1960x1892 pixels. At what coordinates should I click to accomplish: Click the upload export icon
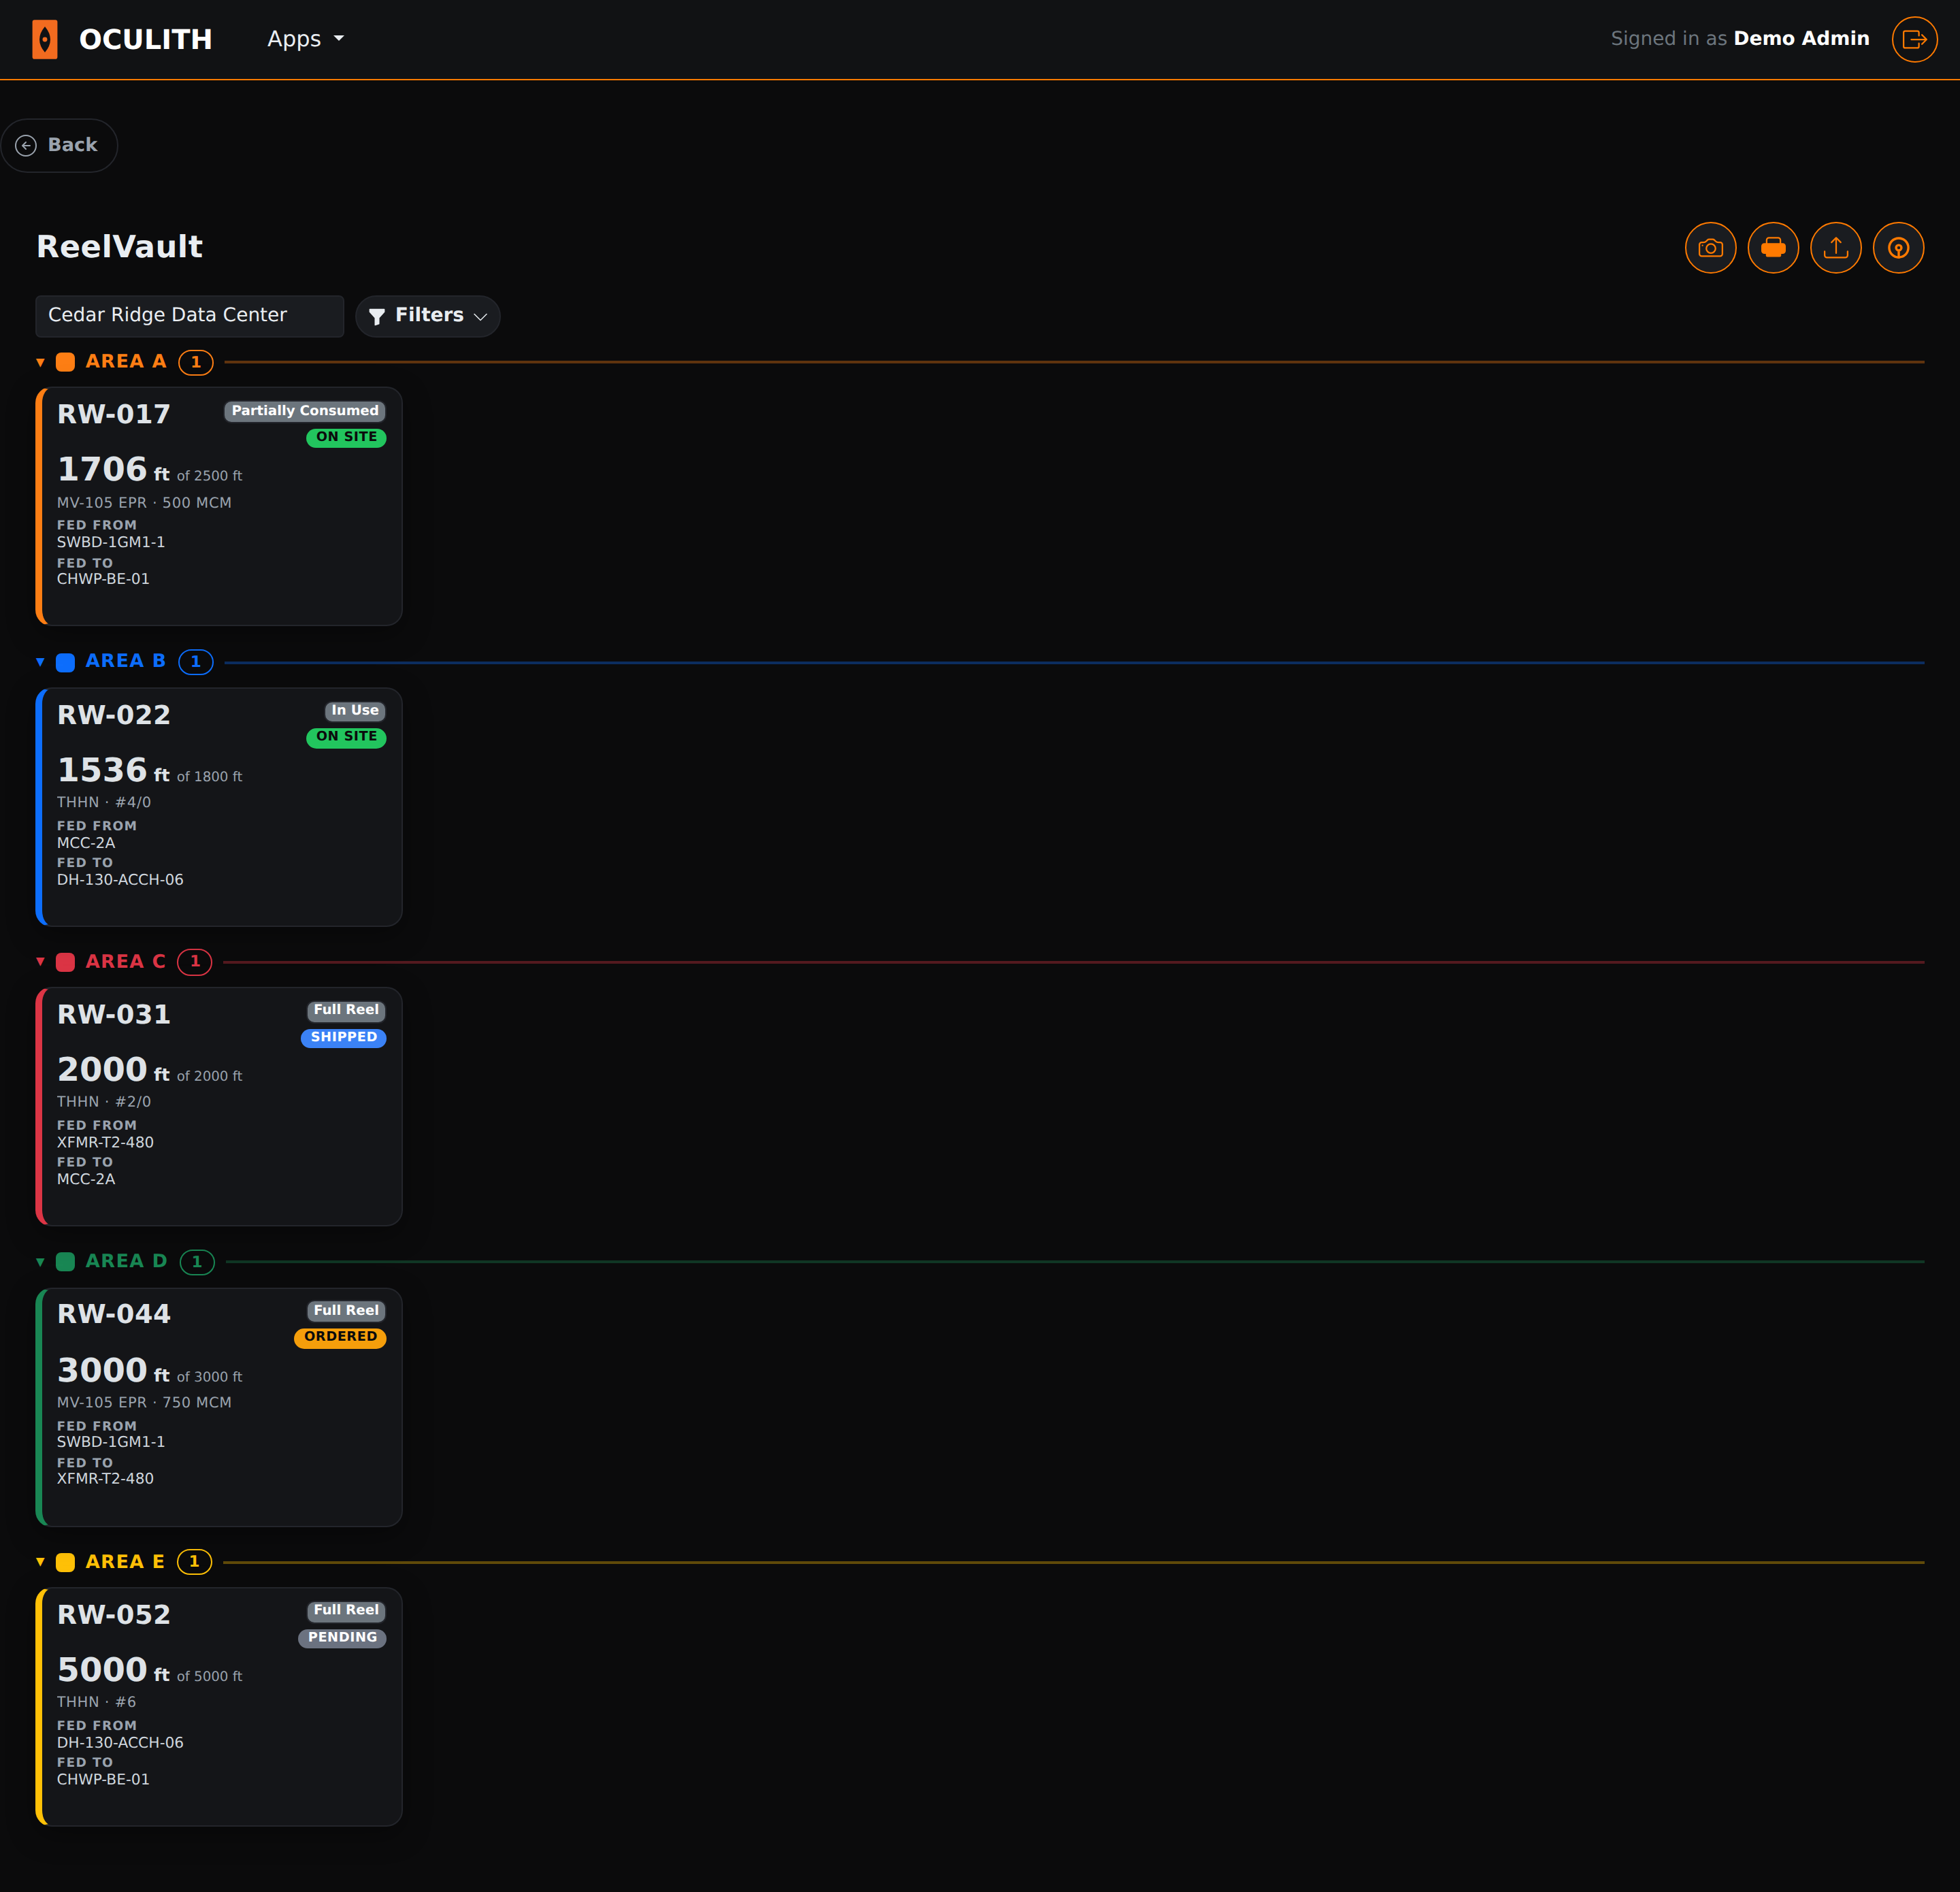click(1835, 247)
